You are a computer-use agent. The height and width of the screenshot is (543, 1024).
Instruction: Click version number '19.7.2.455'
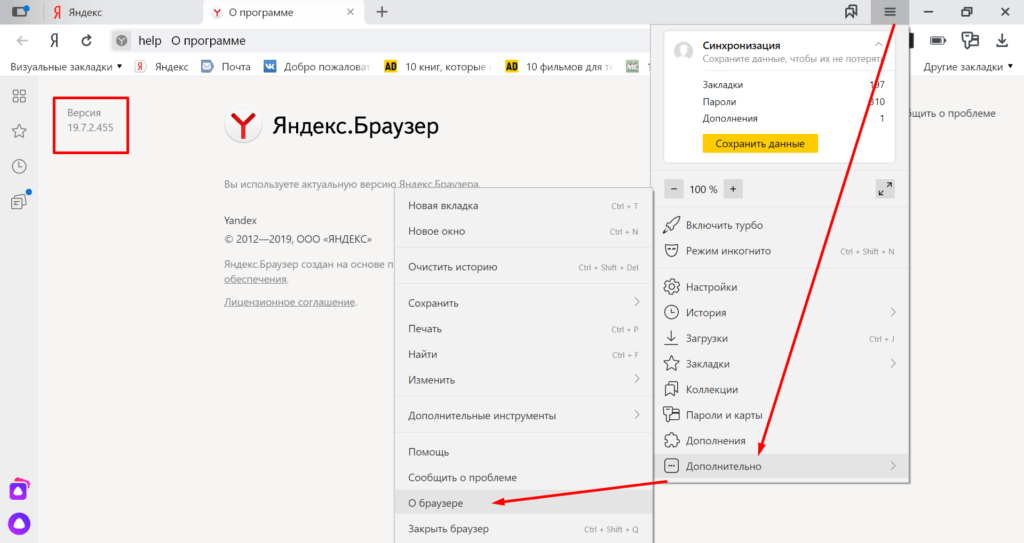click(90, 127)
